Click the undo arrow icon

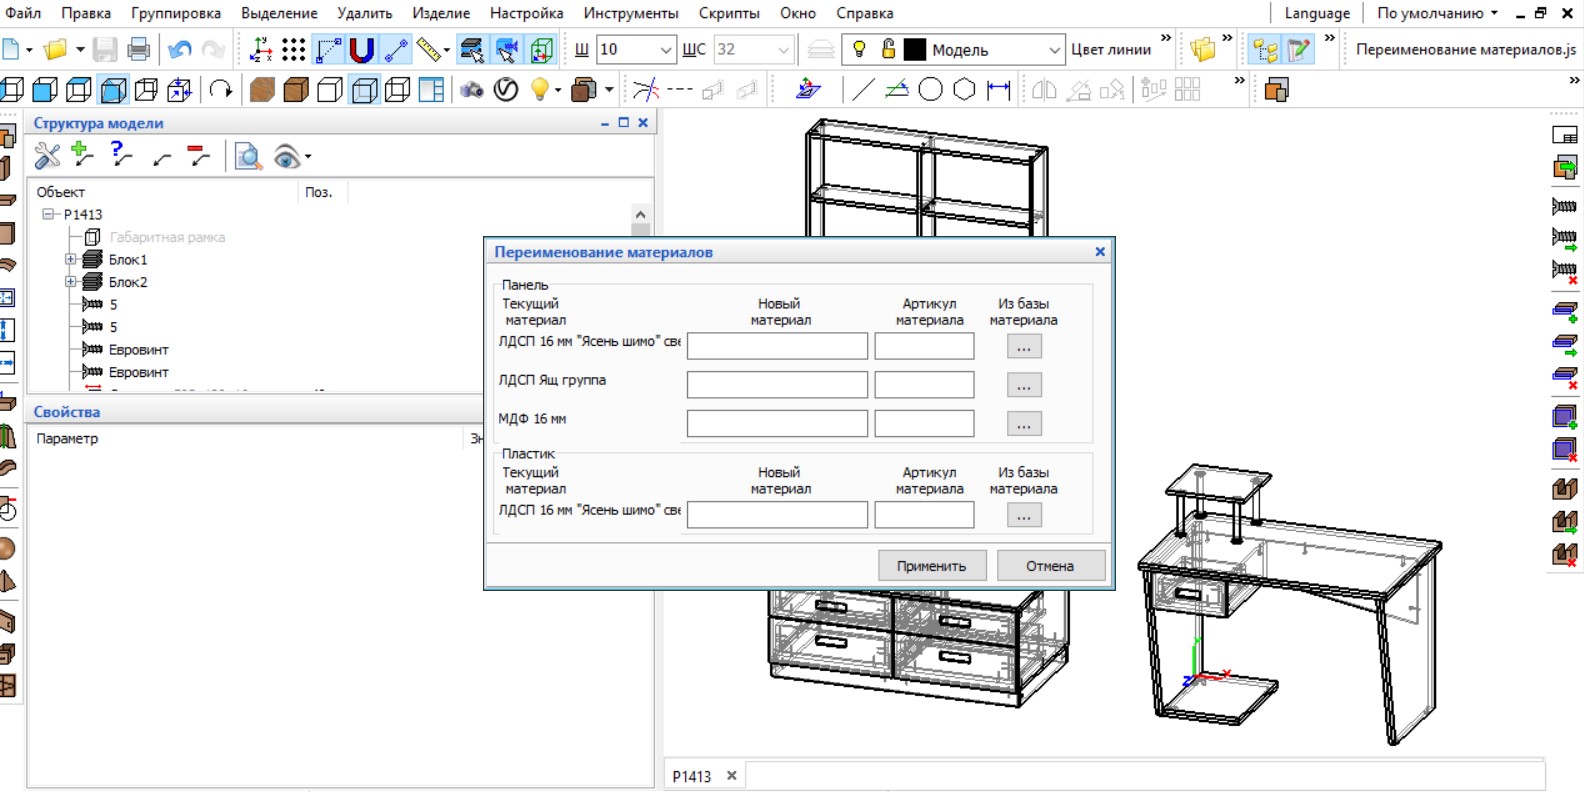pos(180,49)
